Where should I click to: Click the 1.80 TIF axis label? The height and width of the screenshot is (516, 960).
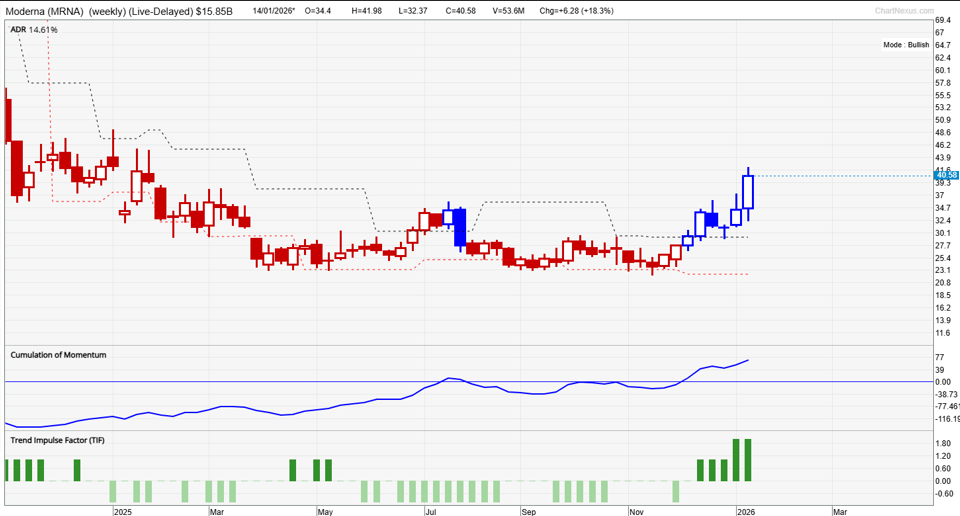(943, 443)
